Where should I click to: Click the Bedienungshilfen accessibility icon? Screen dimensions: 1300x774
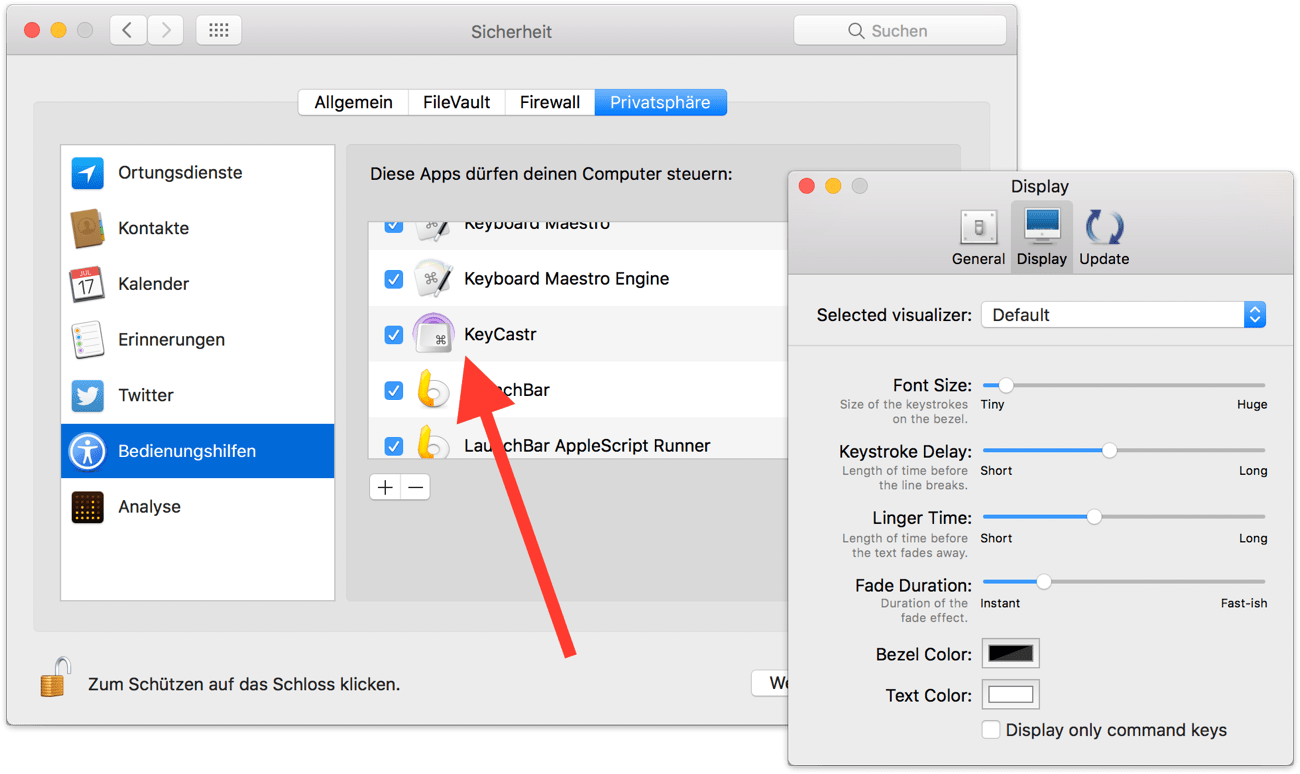88,451
